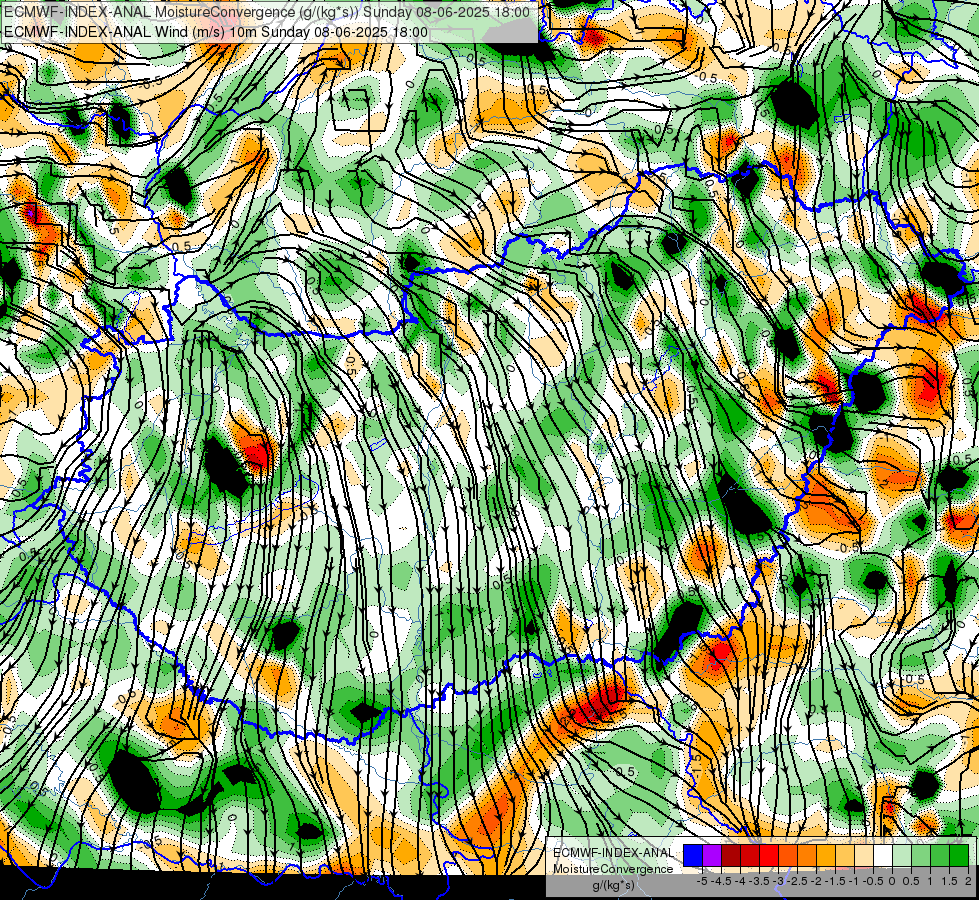The width and height of the screenshot is (979, 900).
Task: Pick the legend swatch between 1.5 and 2
Action: click(959, 855)
